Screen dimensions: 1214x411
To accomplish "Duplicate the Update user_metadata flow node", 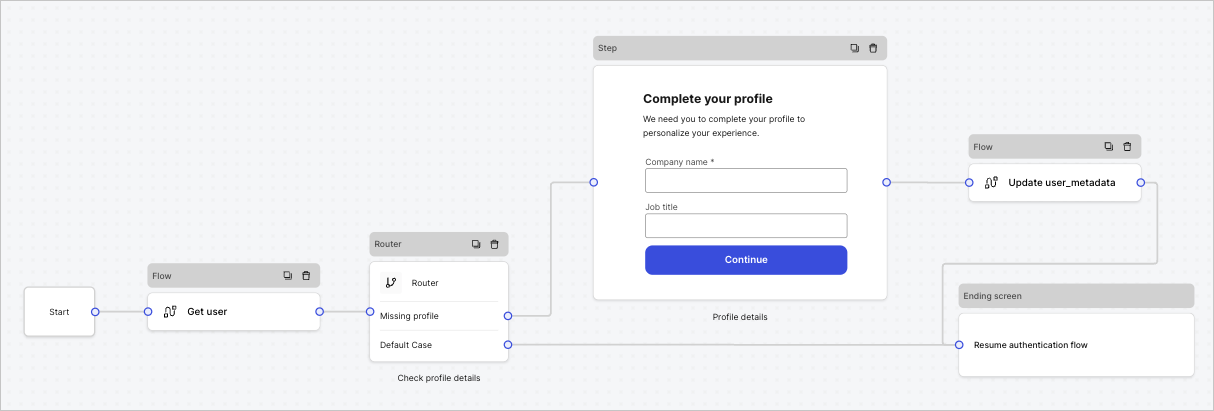I will (x=1108, y=146).
